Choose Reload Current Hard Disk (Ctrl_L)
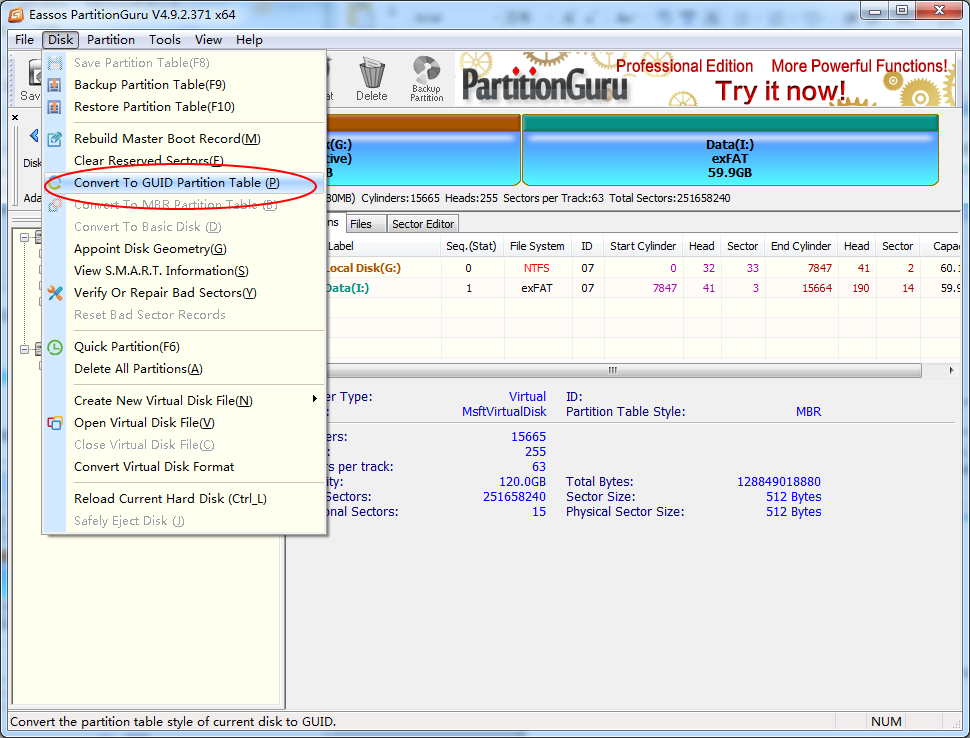The width and height of the screenshot is (970, 738). point(184,499)
